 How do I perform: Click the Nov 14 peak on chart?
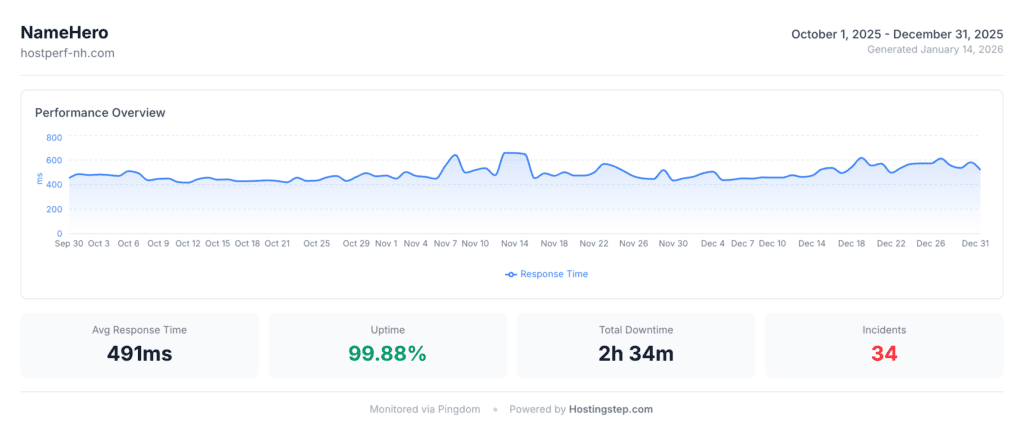point(513,153)
